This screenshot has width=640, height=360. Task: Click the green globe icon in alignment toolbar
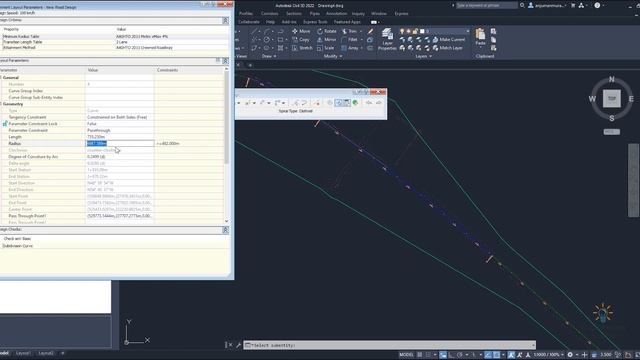[355, 103]
